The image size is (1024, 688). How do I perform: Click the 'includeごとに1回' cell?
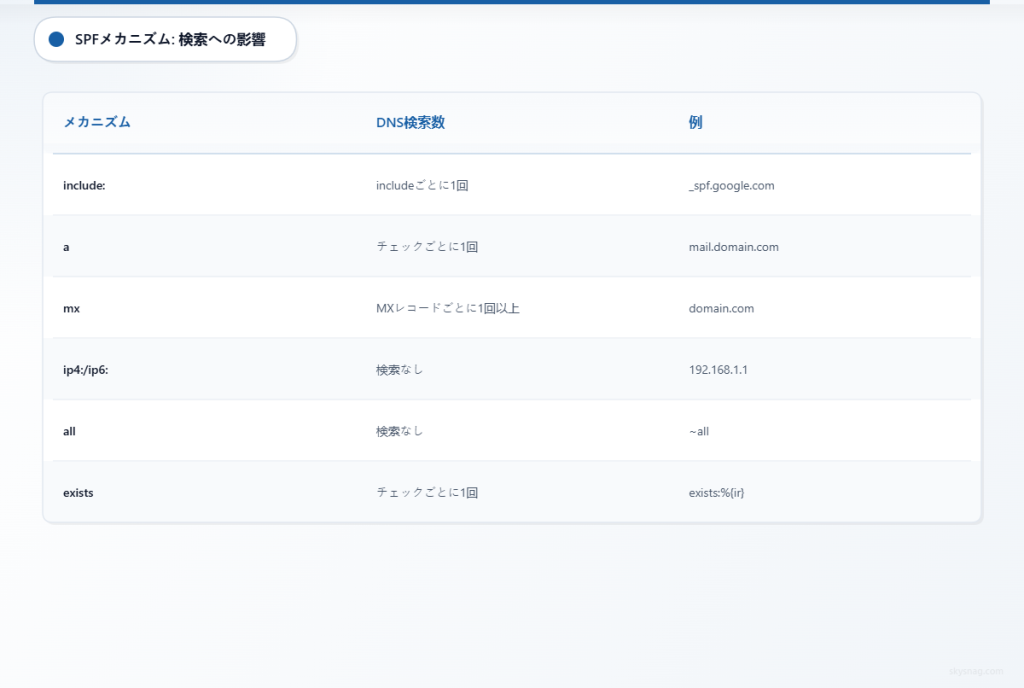click(422, 185)
